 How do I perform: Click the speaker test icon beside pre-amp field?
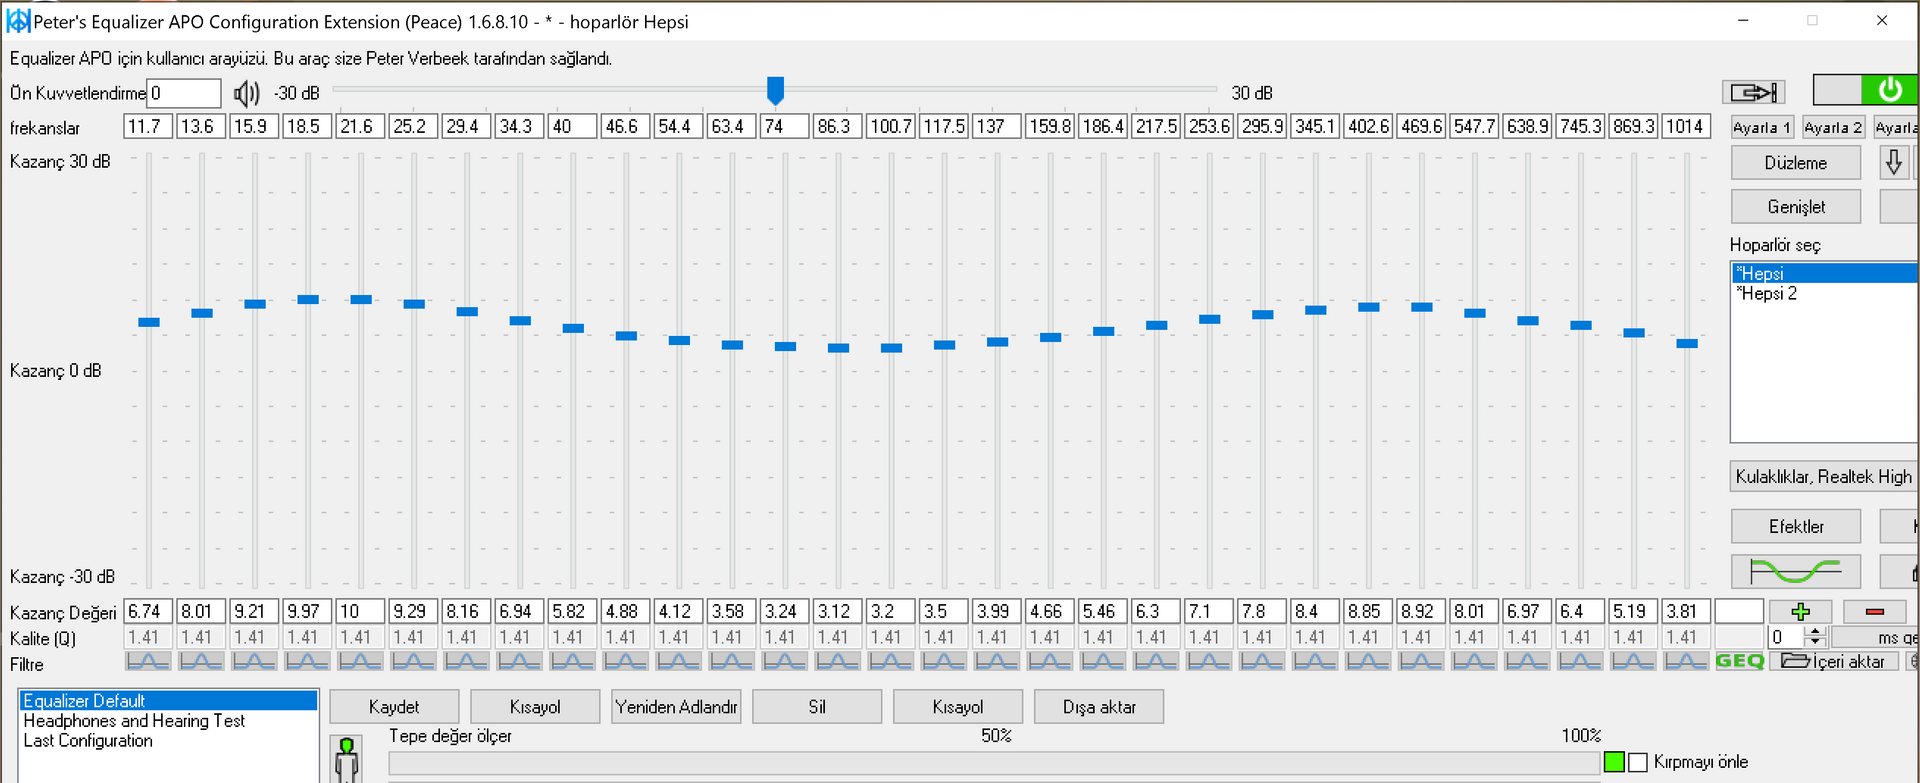point(246,94)
